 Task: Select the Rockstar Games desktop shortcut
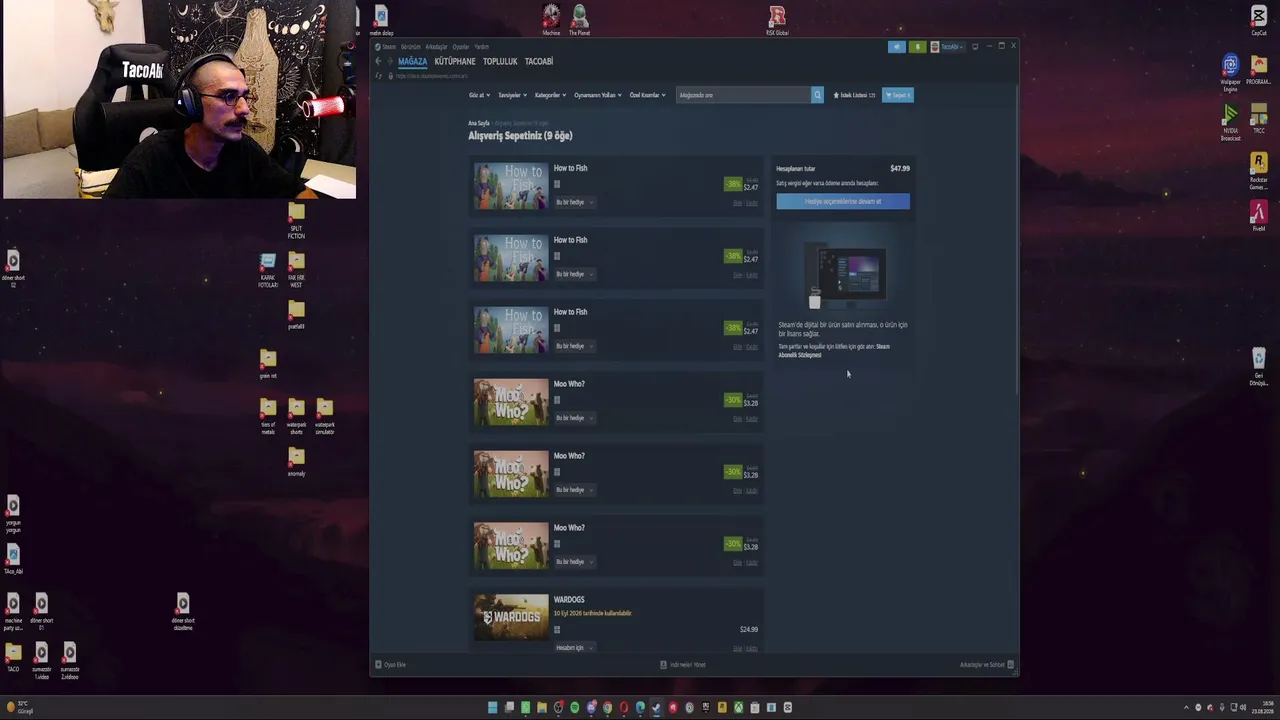[x=1259, y=170]
